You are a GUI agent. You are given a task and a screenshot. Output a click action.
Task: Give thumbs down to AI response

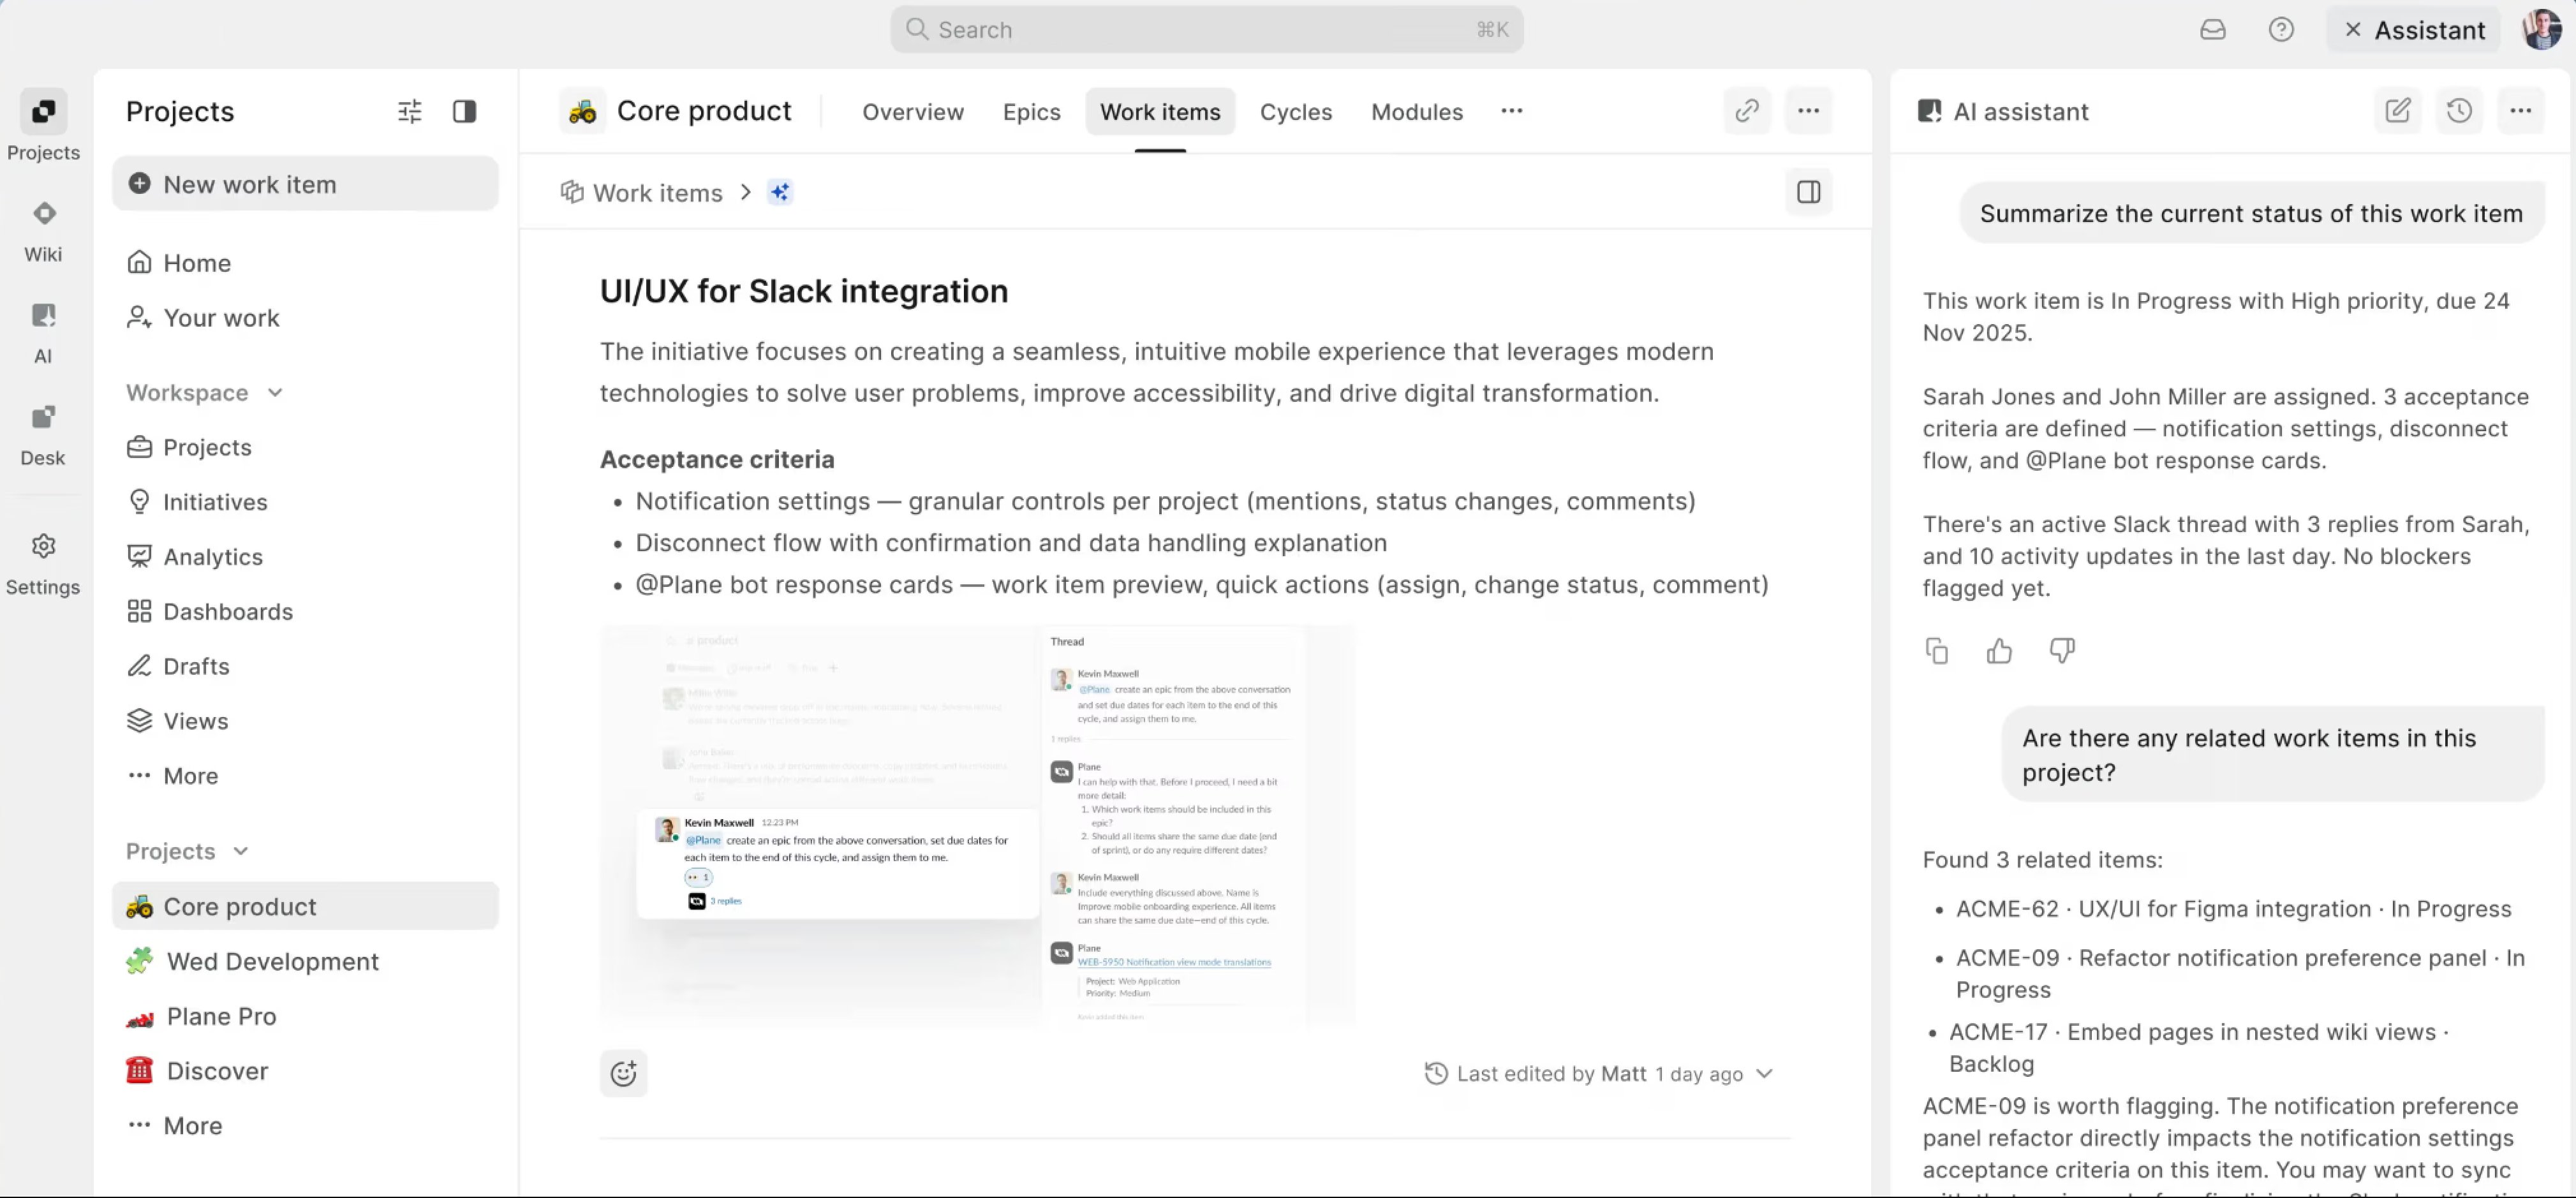[2062, 651]
